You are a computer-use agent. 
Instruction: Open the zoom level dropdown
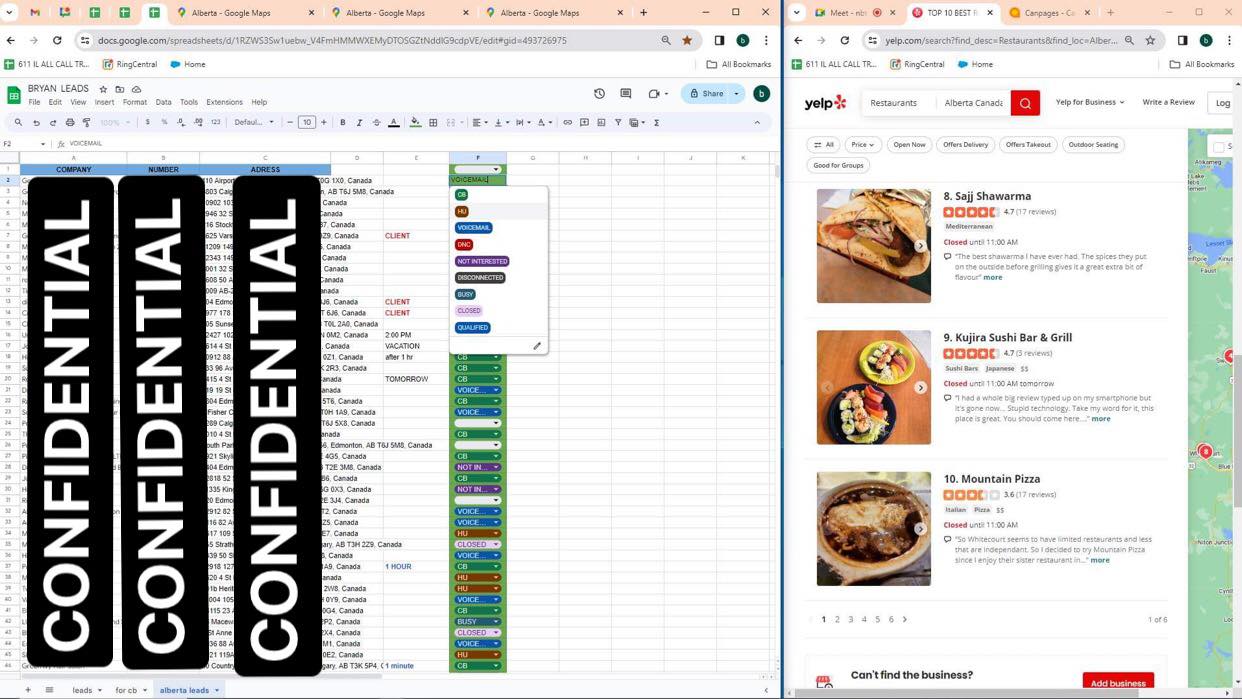click(x=115, y=122)
